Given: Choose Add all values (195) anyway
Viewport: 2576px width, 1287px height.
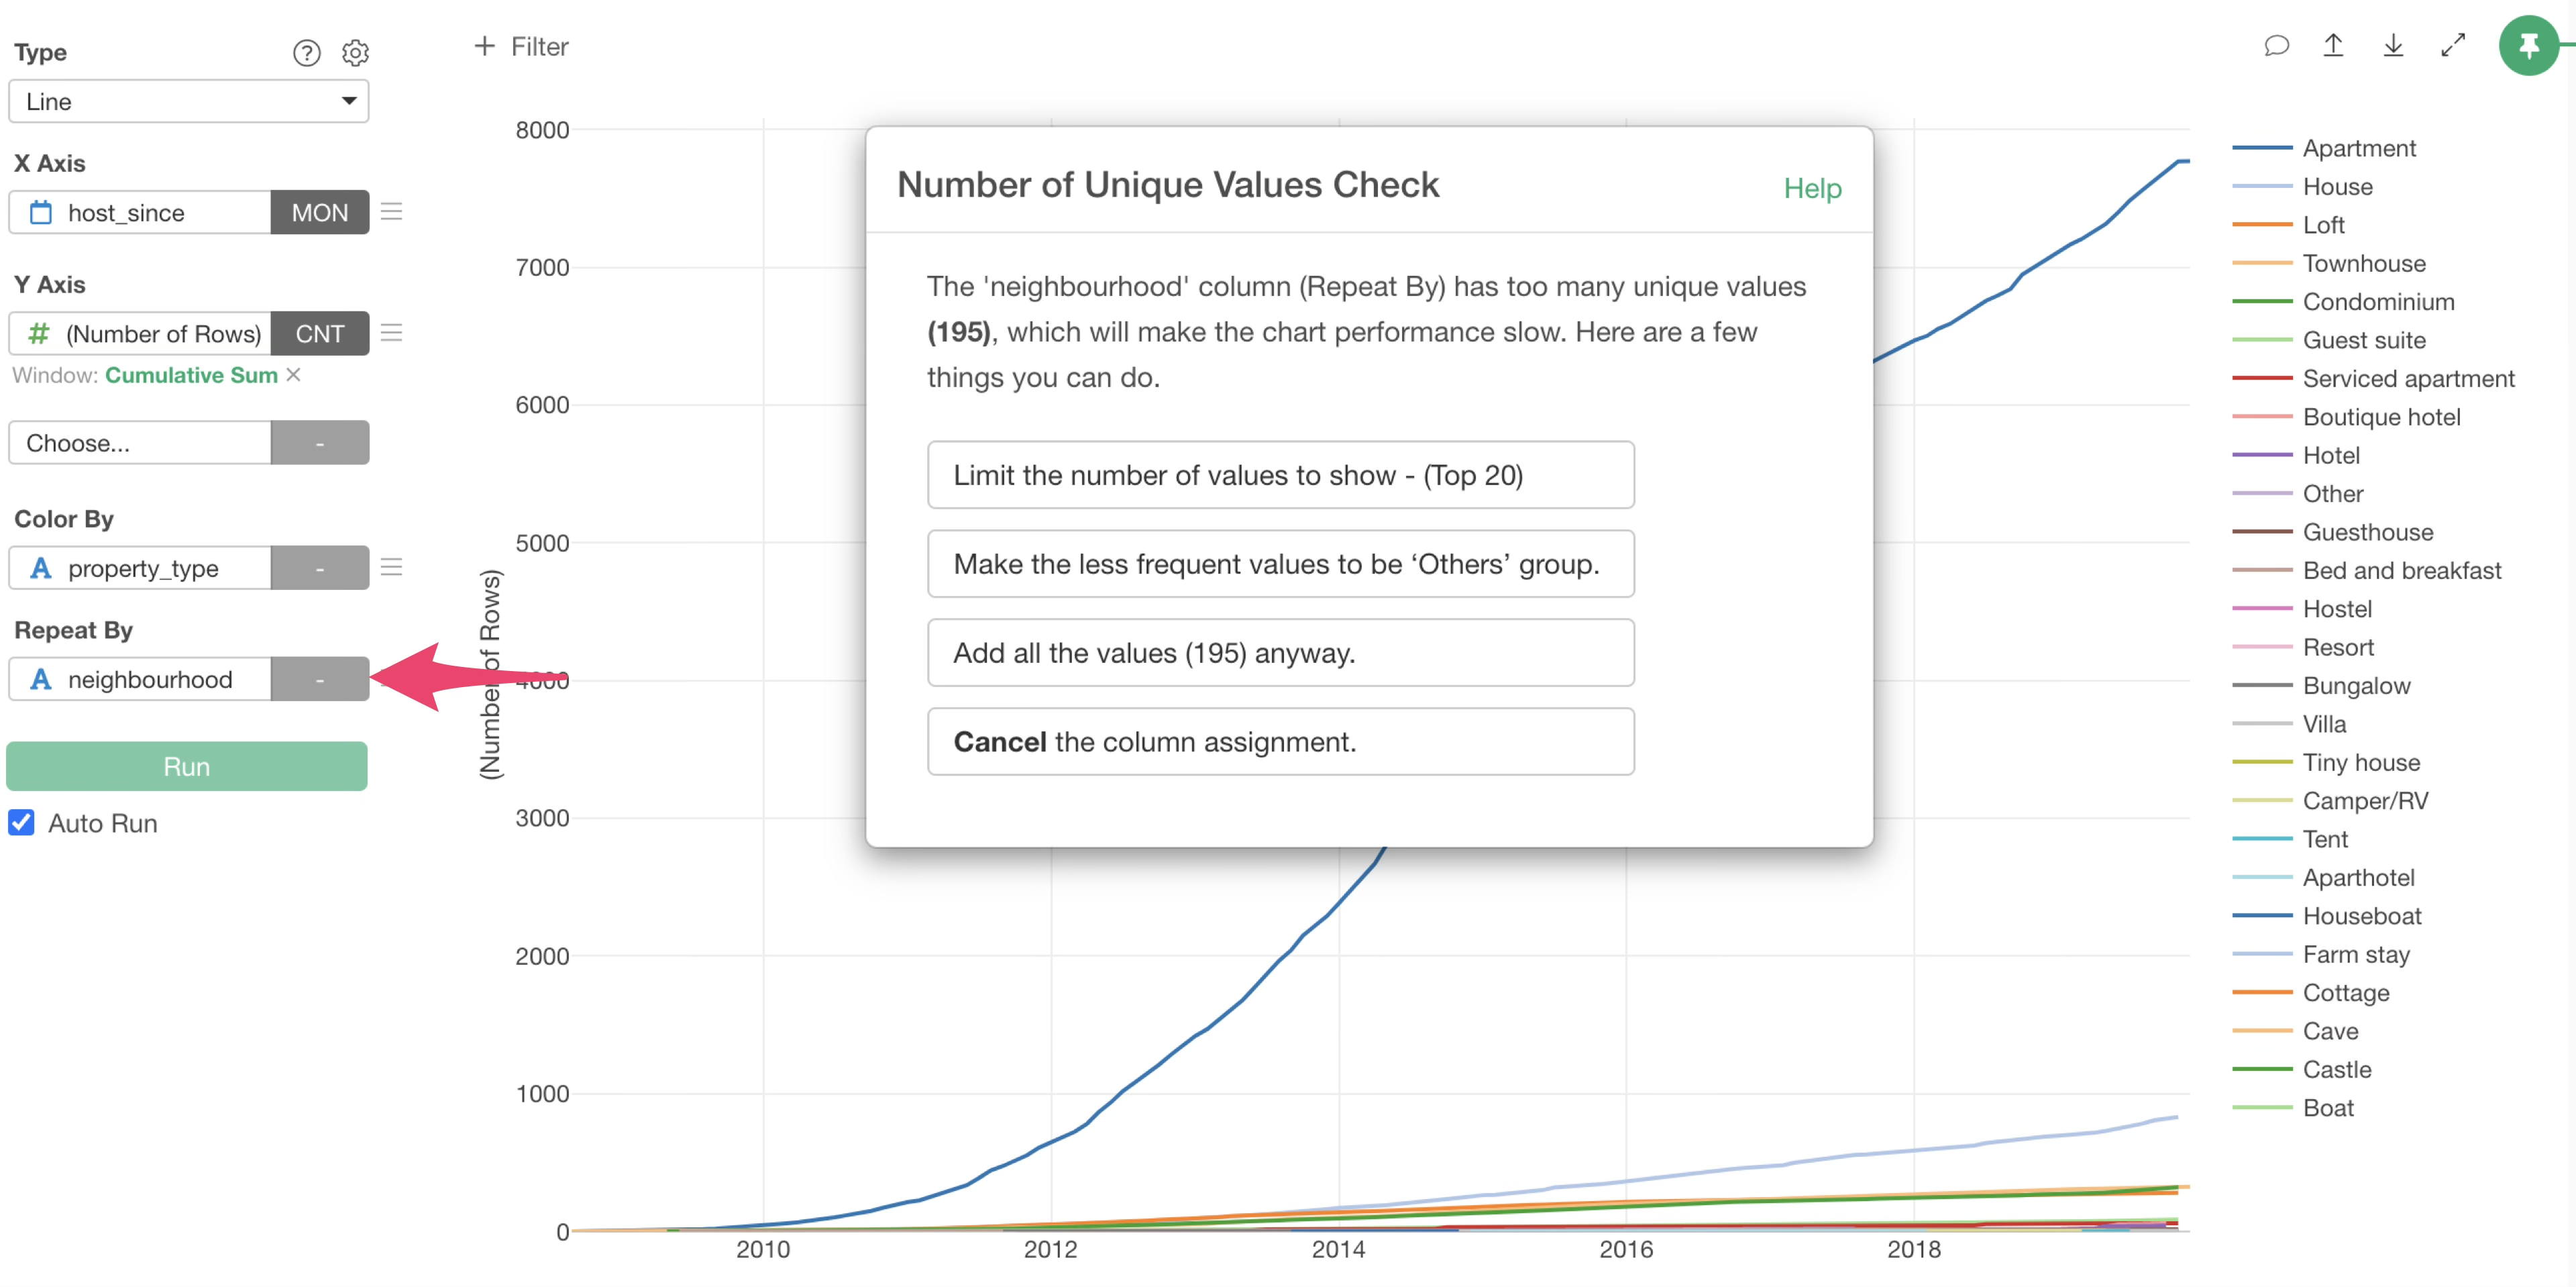Looking at the screenshot, I should coord(1280,653).
